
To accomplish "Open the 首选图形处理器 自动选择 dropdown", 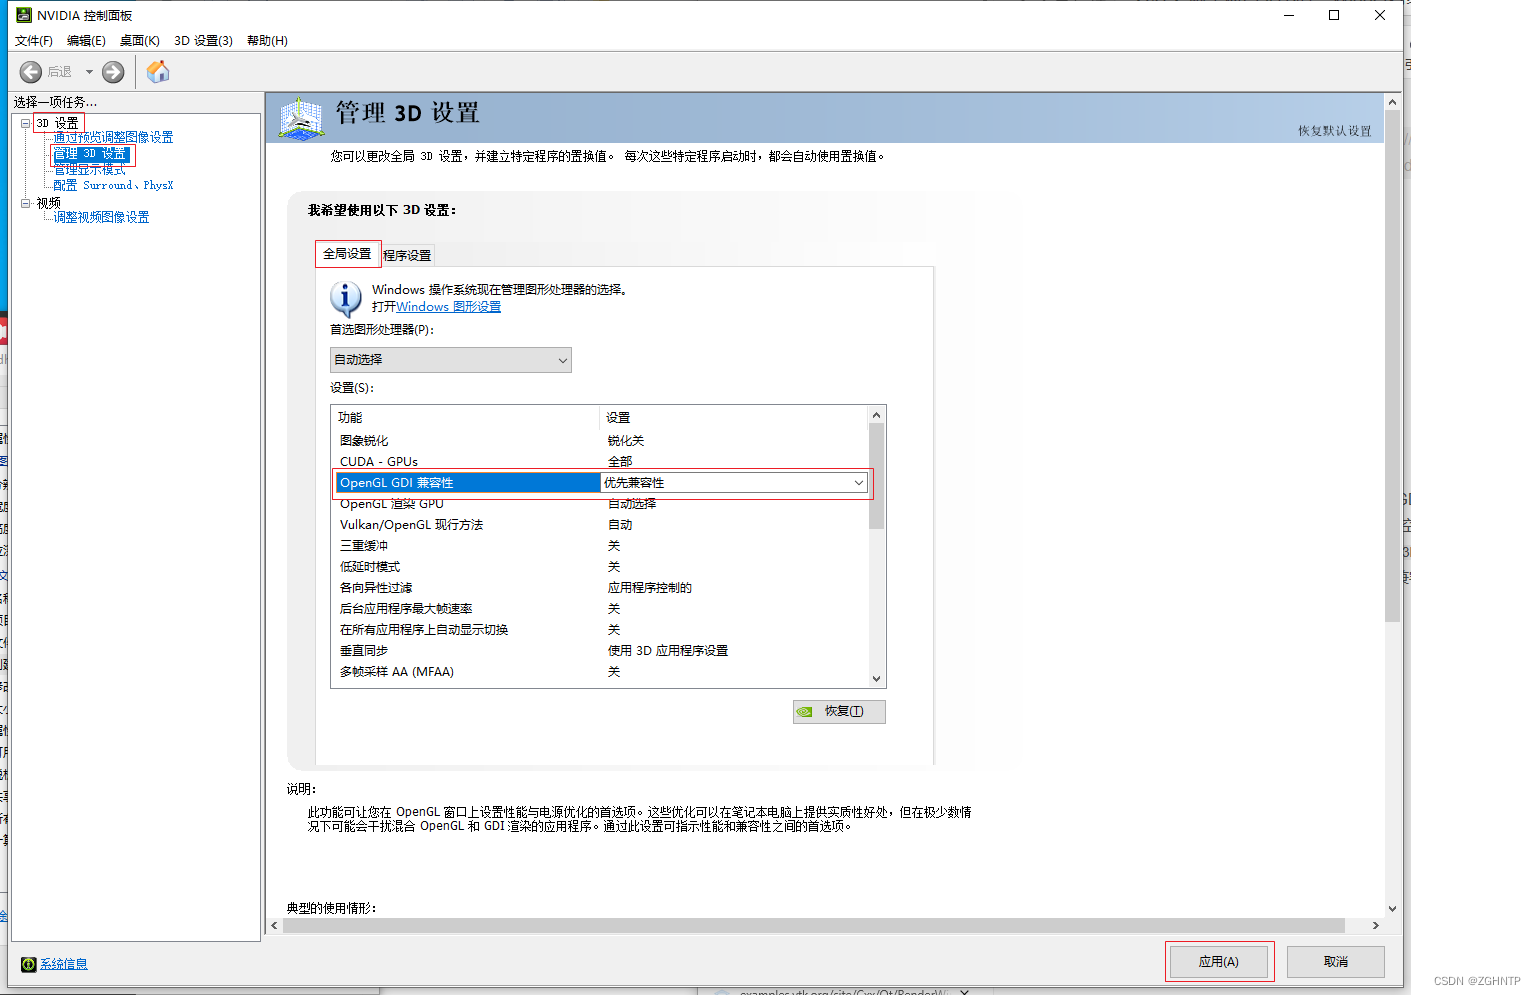I will coord(450,360).
